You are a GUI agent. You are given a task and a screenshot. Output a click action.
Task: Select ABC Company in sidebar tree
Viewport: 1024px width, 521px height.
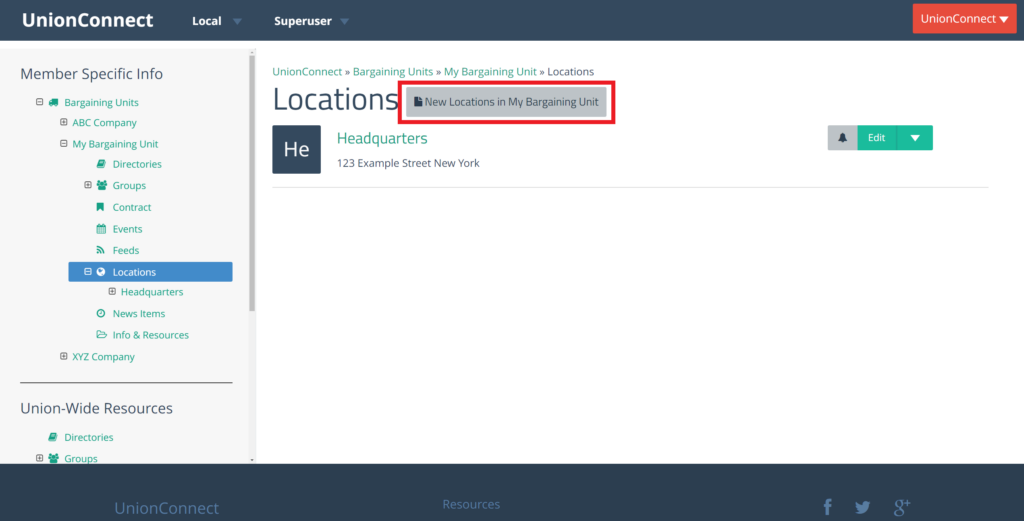point(104,123)
